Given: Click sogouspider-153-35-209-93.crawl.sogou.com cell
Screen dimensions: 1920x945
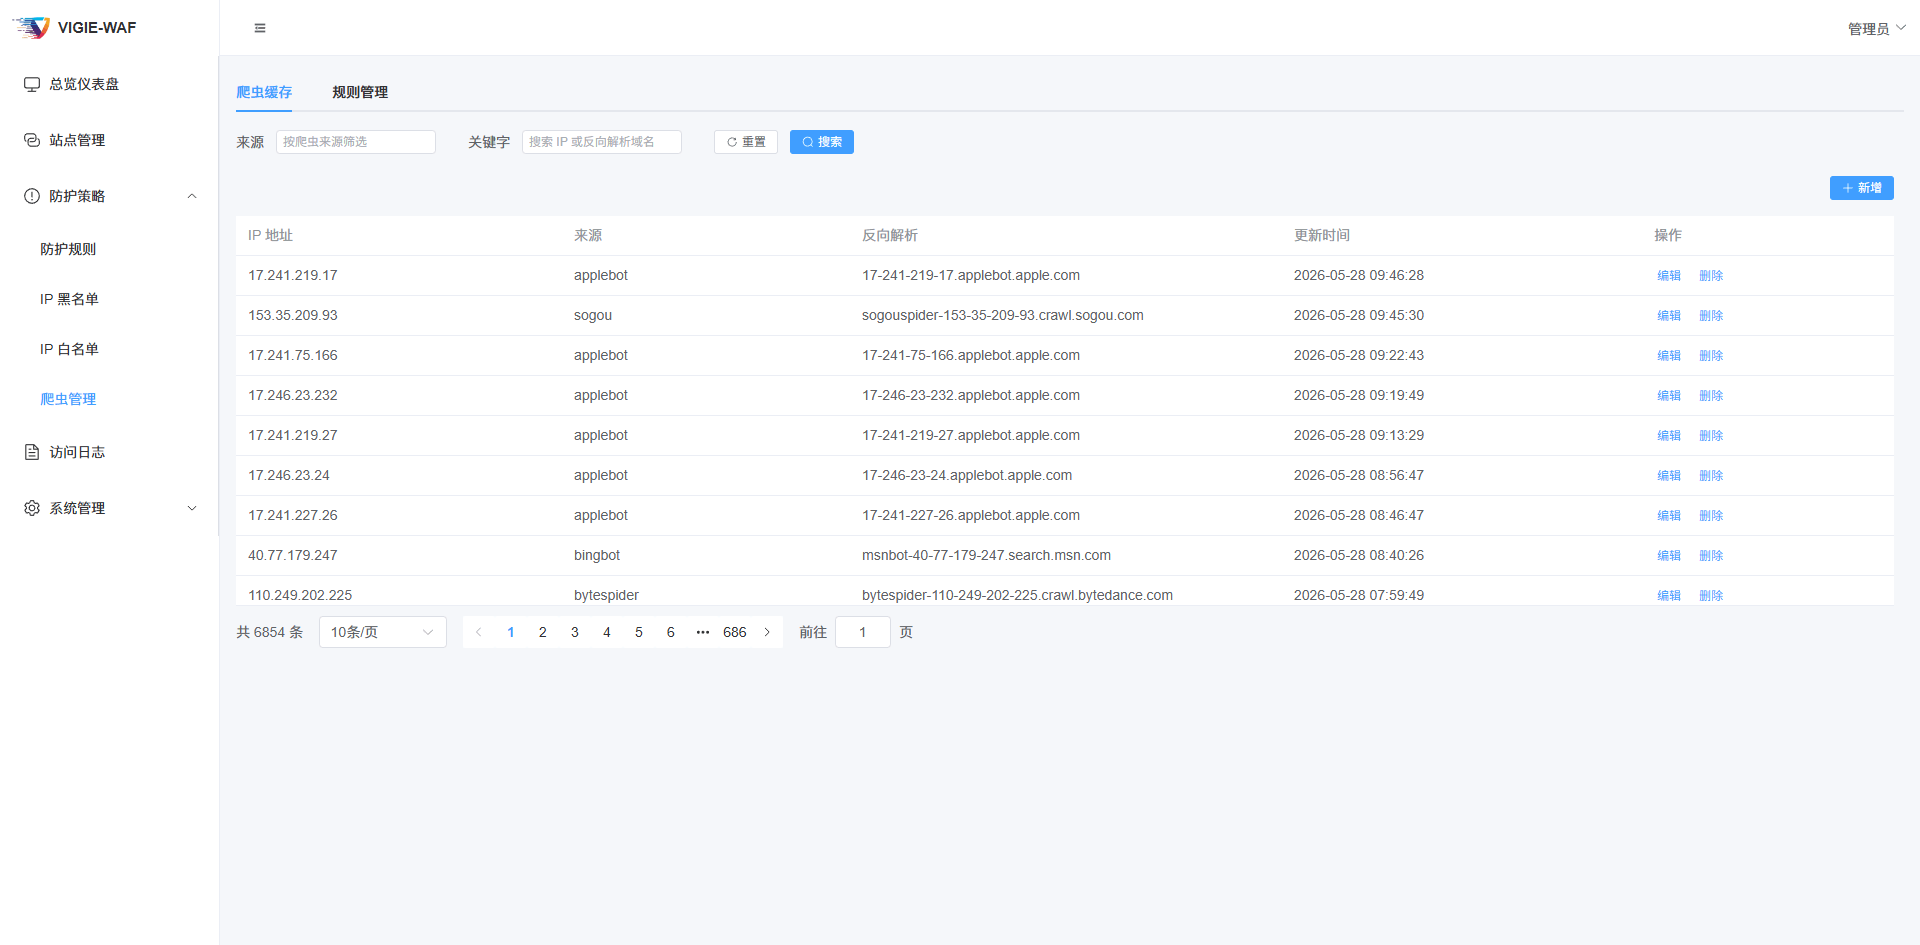Looking at the screenshot, I should 1003,315.
